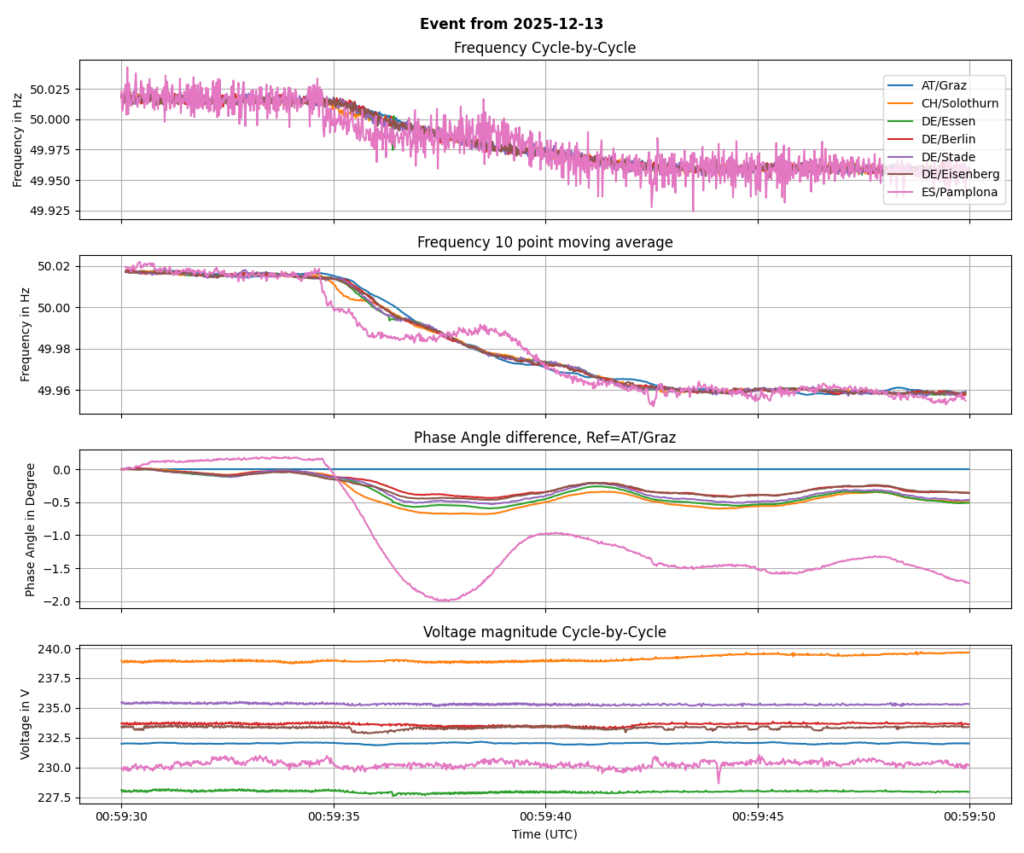
Task: Select the DE/Essen legend label
Action: coord(949,121)
